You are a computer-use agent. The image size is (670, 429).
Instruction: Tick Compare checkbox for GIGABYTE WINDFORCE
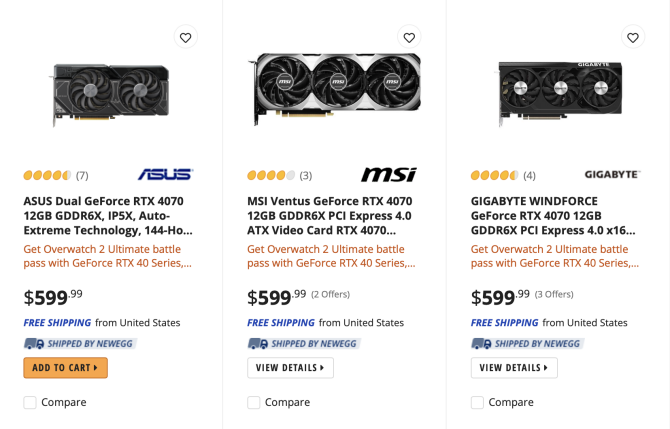(x=478, y=402)
